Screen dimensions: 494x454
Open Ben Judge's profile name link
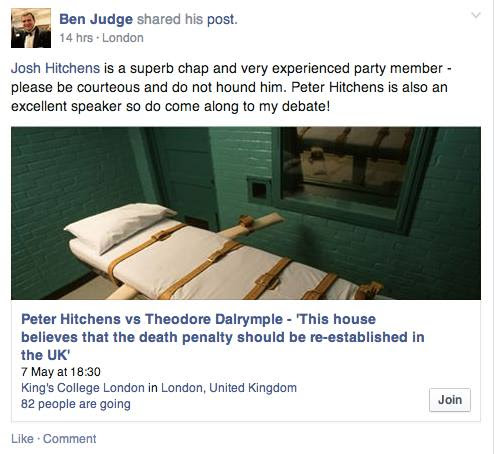(96, 19)
